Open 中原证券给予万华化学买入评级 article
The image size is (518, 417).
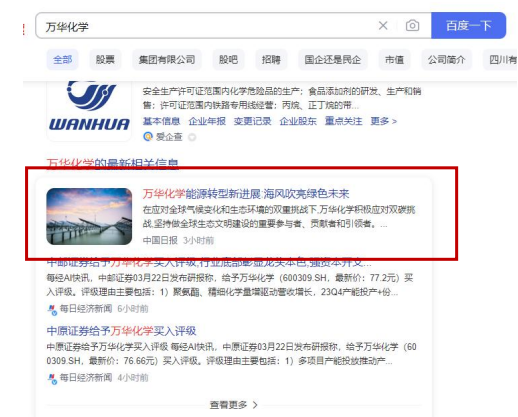coord(121,331)
